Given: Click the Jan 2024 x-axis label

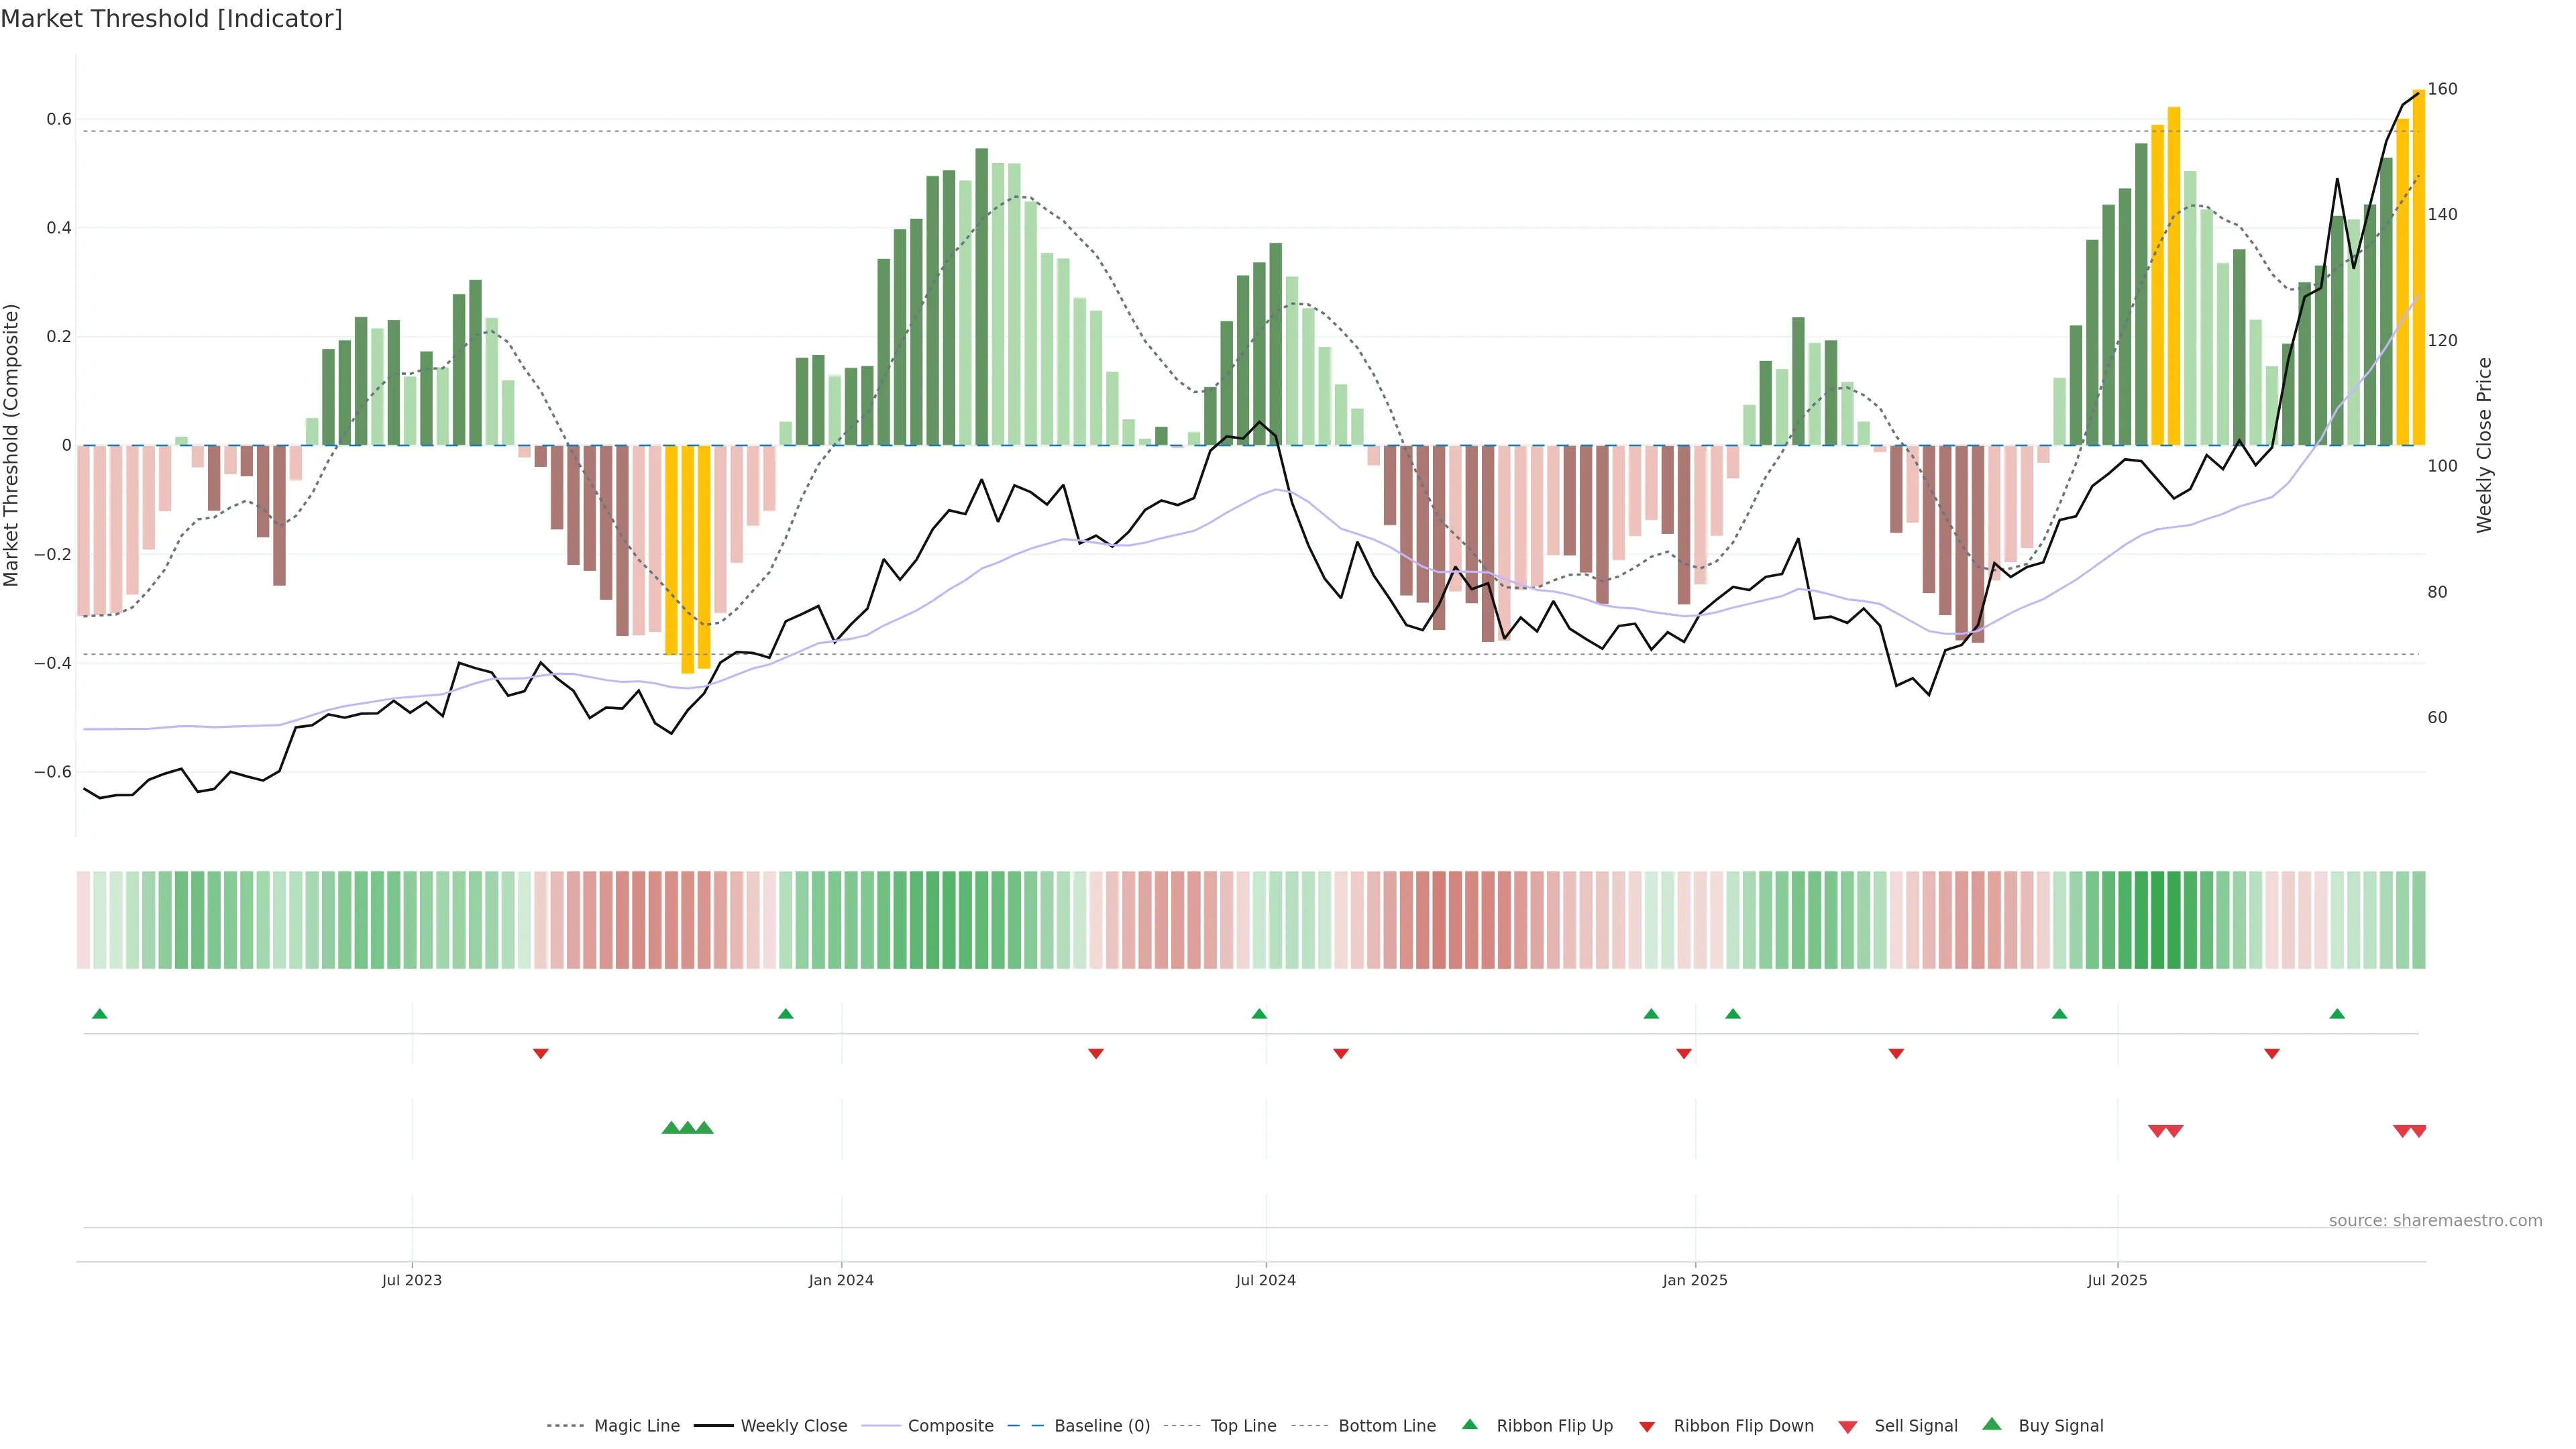Looking at the screenshot, I should tap(841, 1280).
